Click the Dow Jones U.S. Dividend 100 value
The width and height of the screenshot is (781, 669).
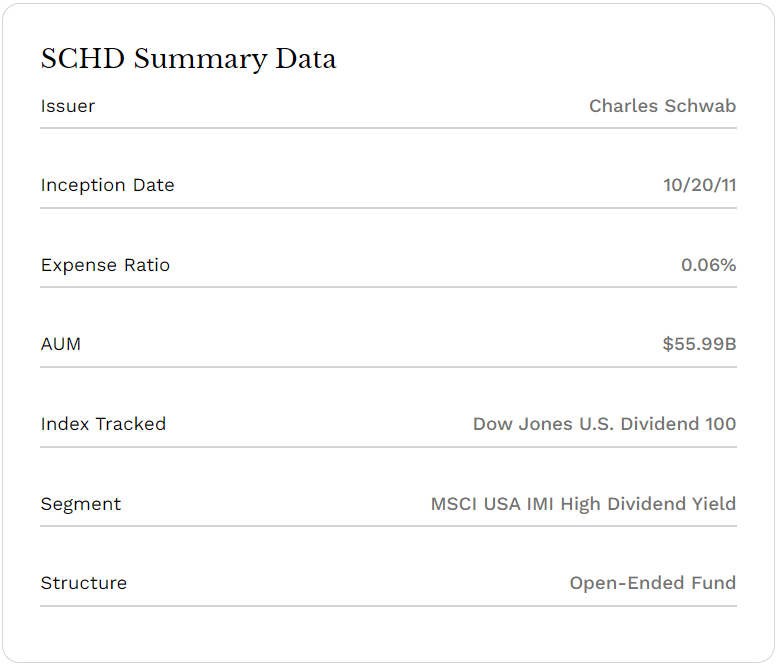(605, 424)
